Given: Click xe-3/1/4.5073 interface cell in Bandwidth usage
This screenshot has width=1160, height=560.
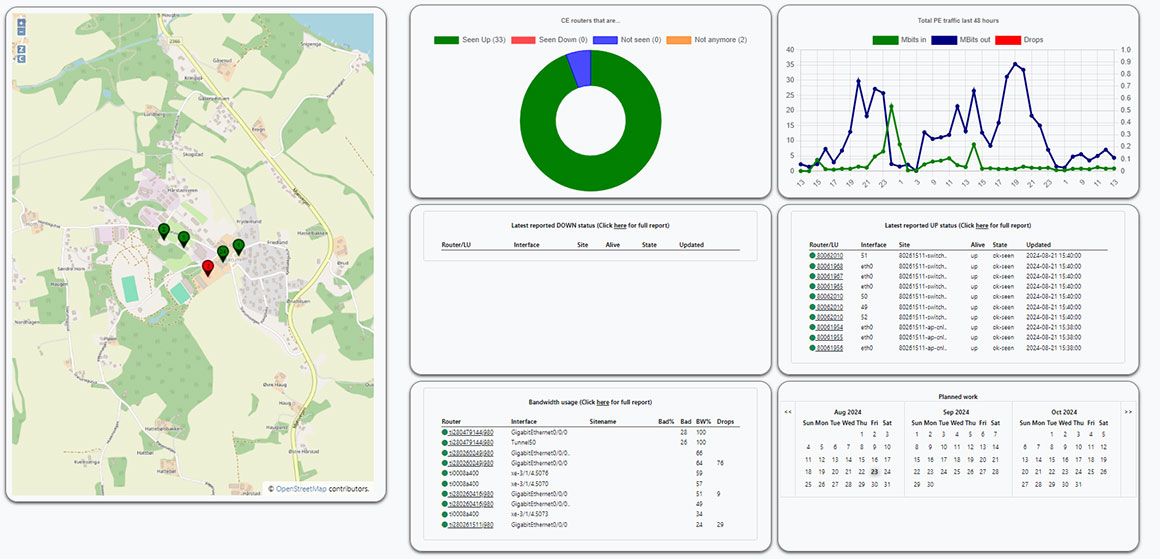Looking at the screenshot, I should point(530,514).
